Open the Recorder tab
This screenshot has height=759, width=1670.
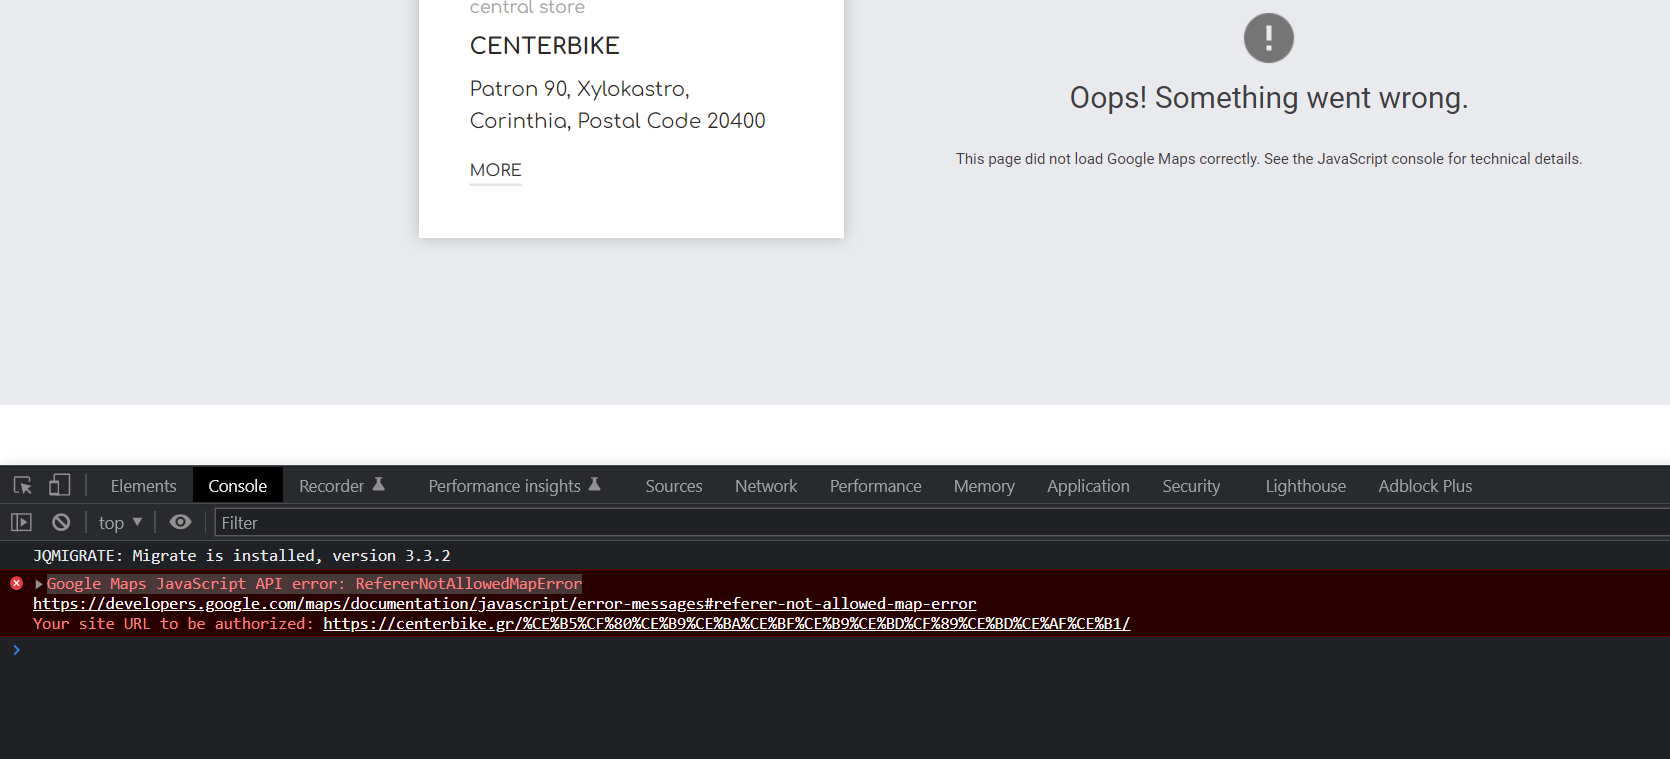pyautogui.click(x=341, y=486)
